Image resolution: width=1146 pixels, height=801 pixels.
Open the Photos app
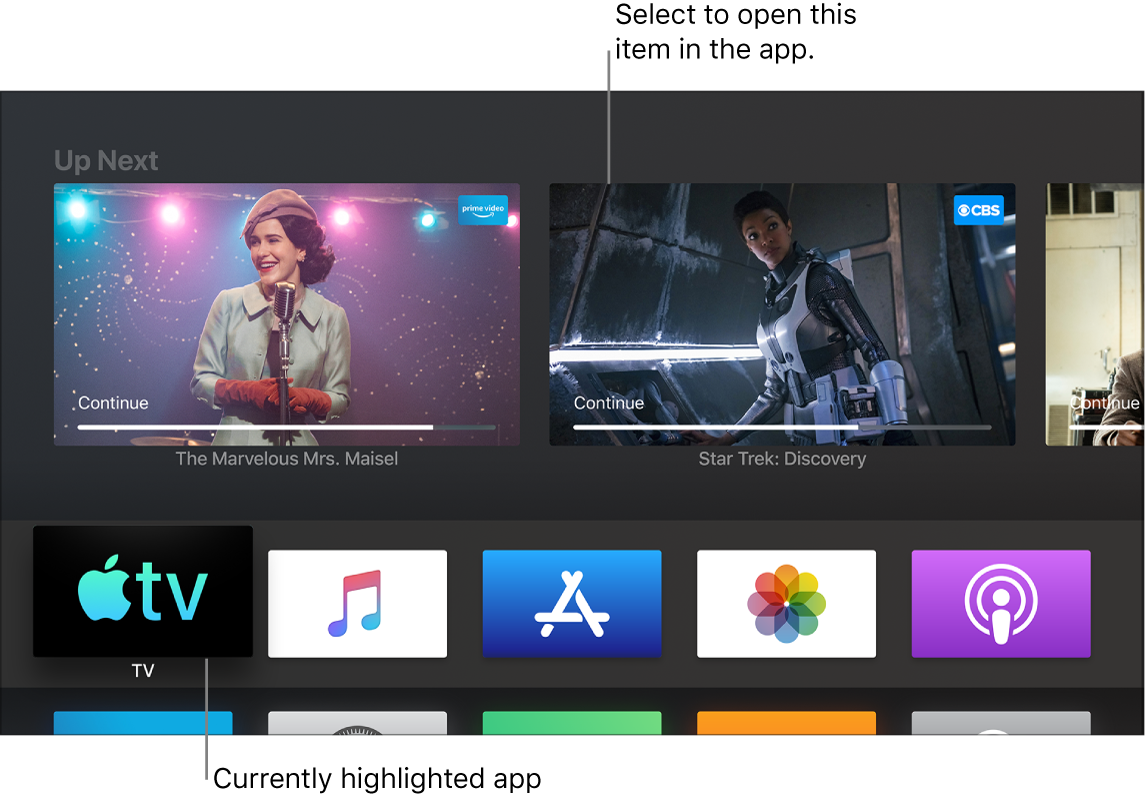pyautogui.click(x=786, y=604)
